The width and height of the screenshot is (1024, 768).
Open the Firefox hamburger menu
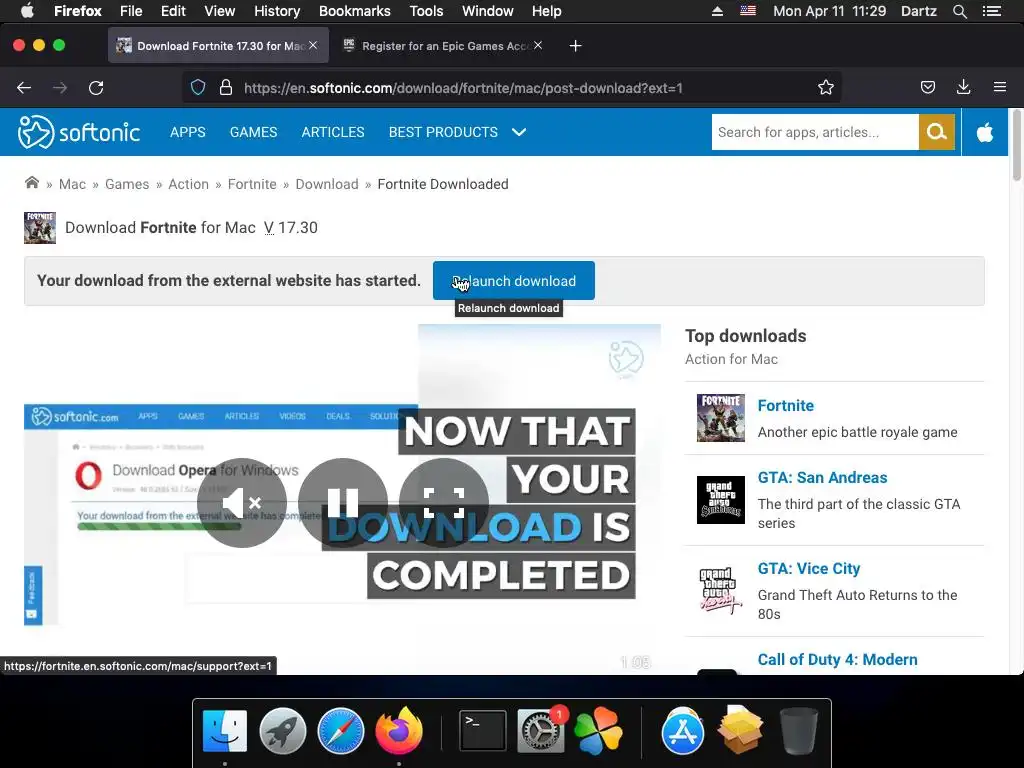1000,87
